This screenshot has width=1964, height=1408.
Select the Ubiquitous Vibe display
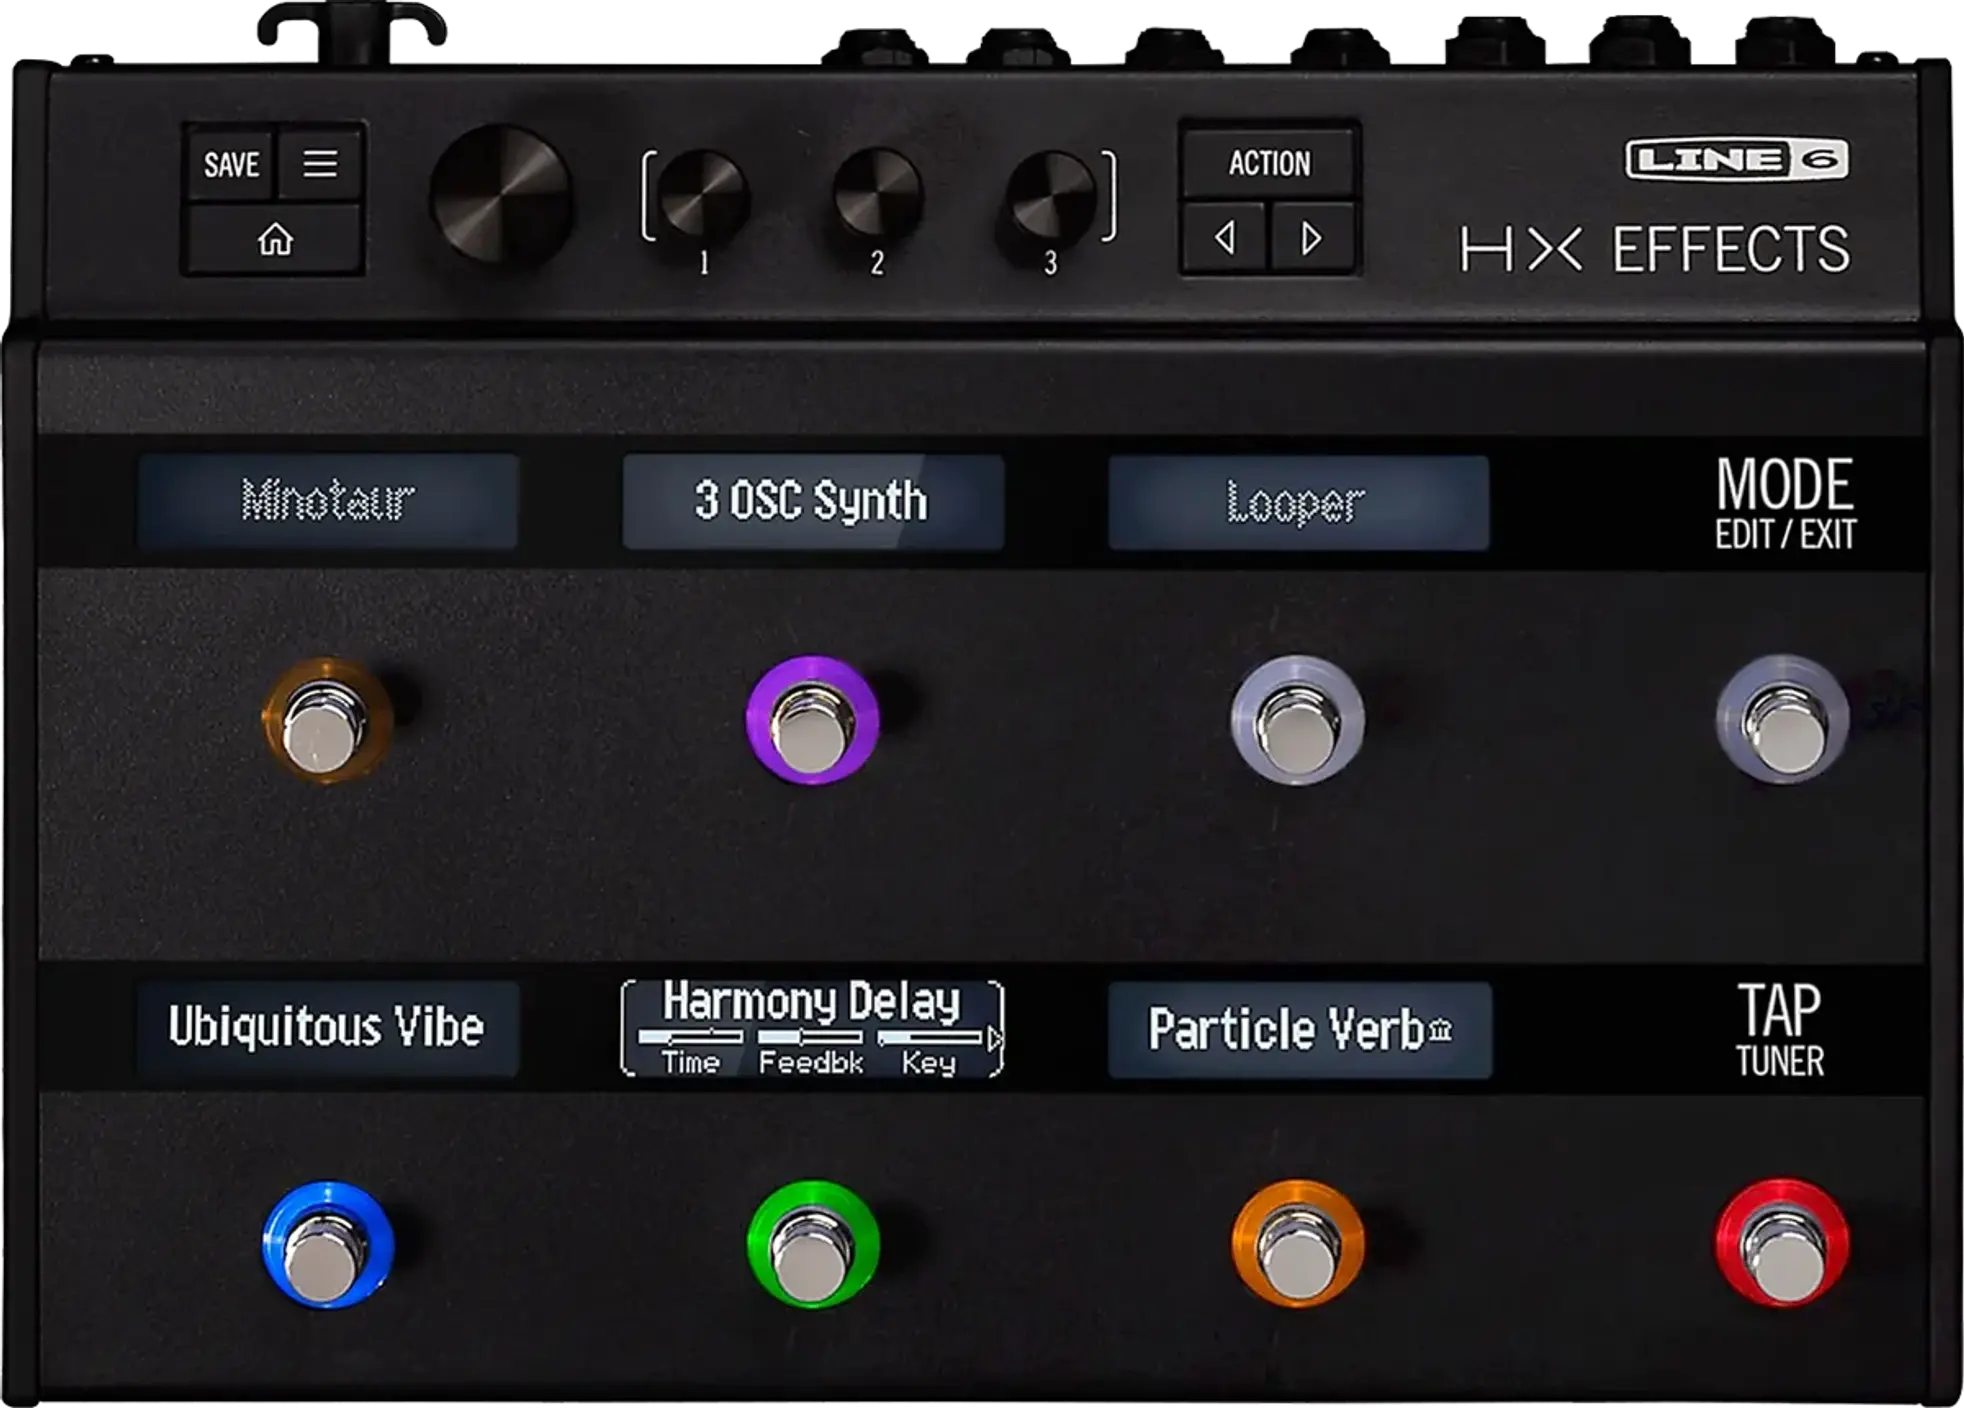pos(328,1028)
